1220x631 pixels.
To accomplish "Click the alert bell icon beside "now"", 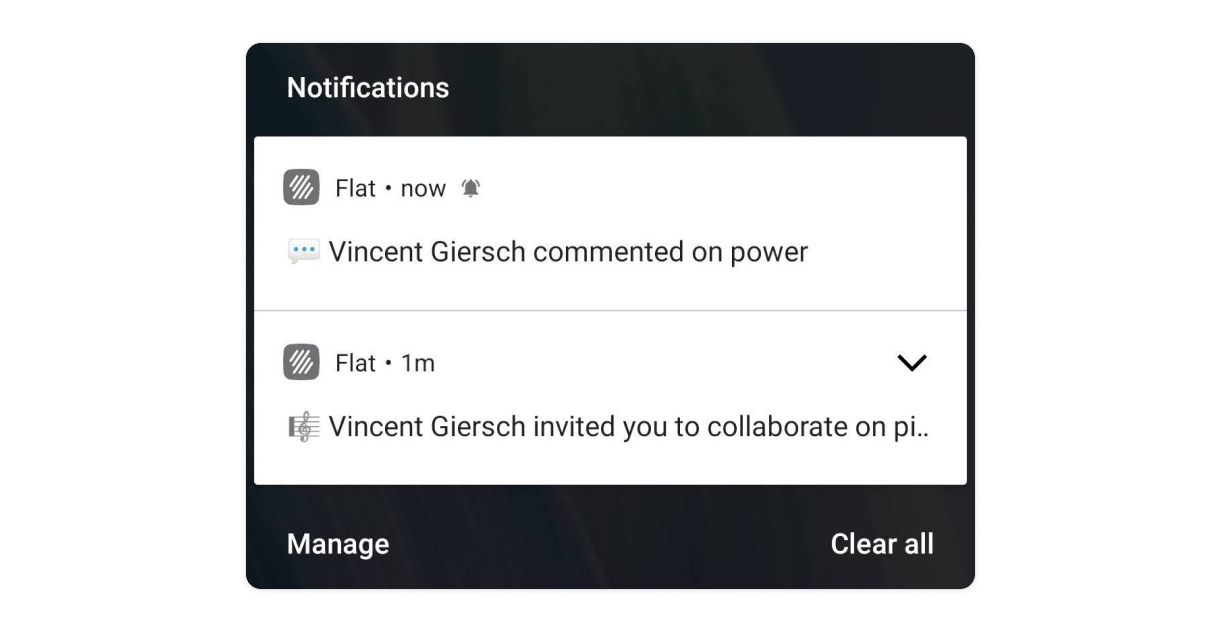I will coord(470,188).
